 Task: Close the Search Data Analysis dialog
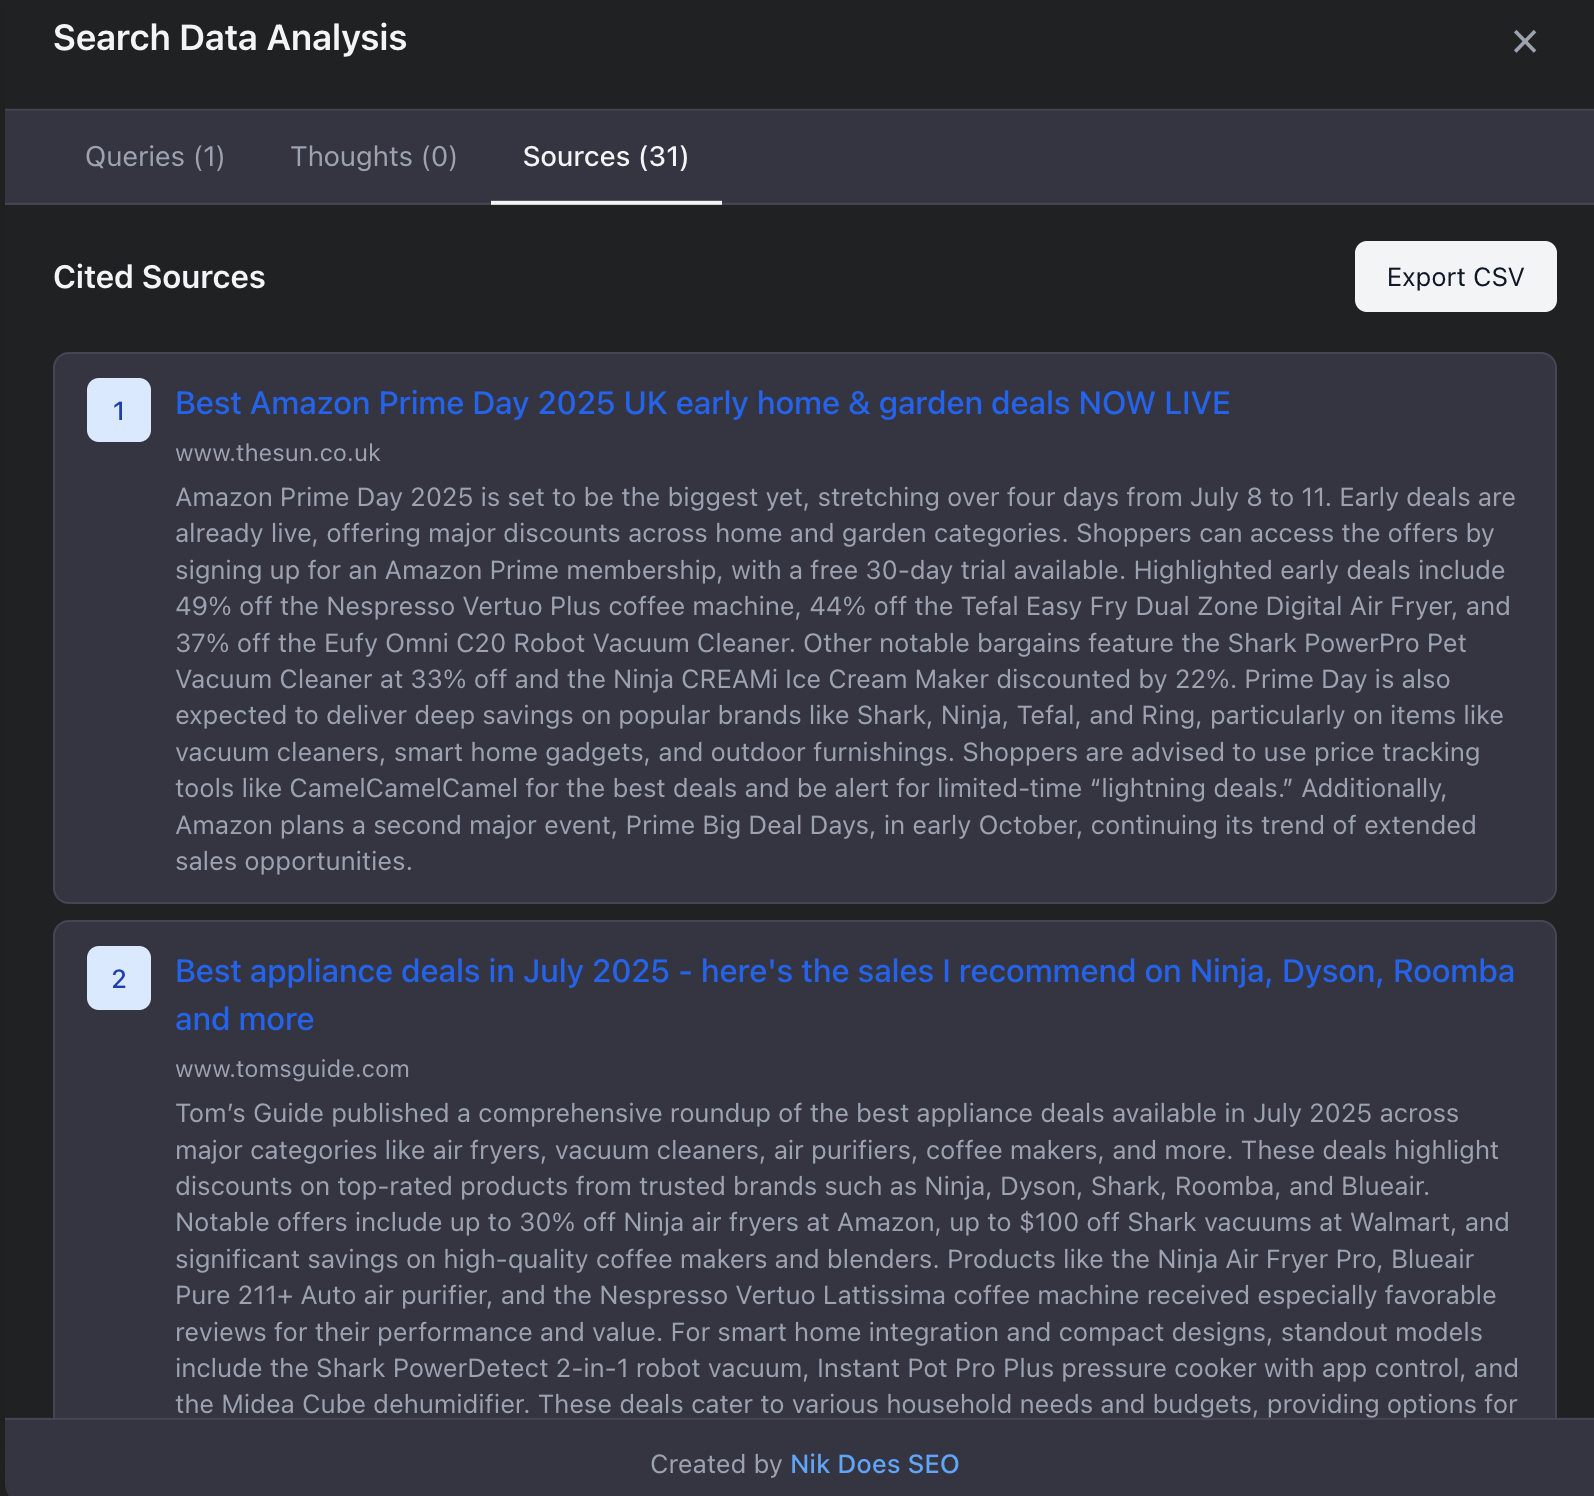tap(1524, 41)
